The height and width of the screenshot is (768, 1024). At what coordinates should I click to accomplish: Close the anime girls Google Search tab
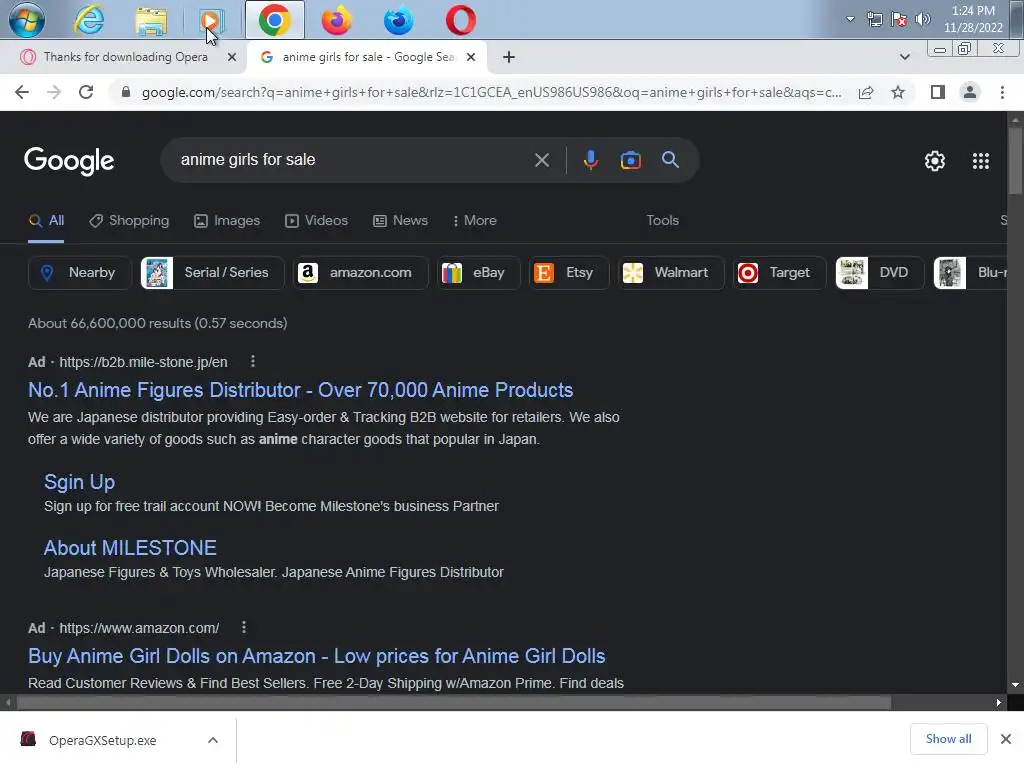tap(471, 57)
